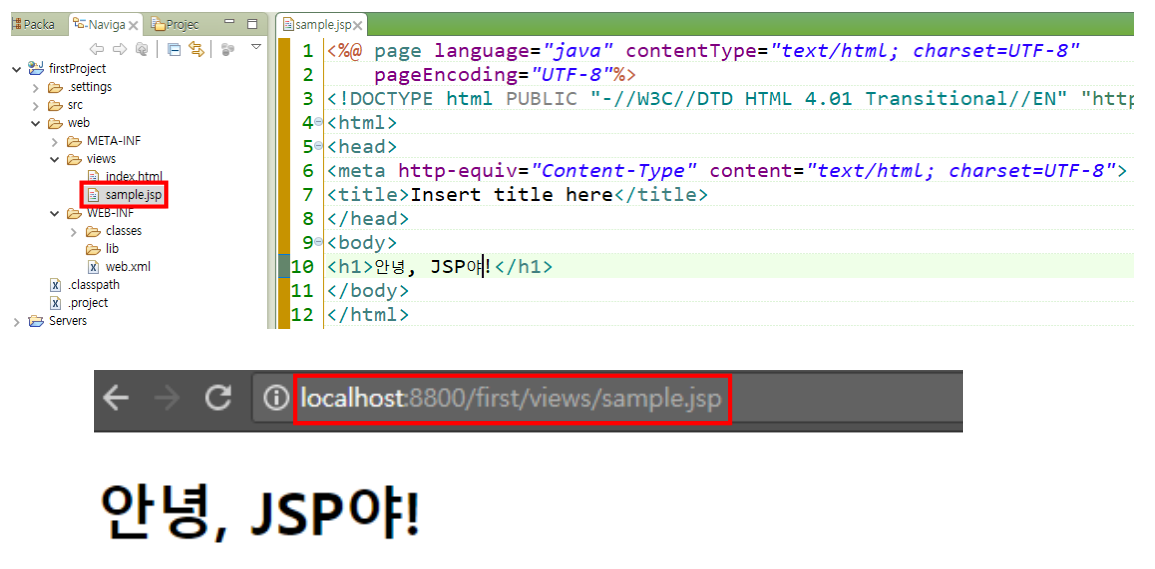Close the sample.jsp editor tab
Viewport: 1155px width, 569px height.
[357, 26]
